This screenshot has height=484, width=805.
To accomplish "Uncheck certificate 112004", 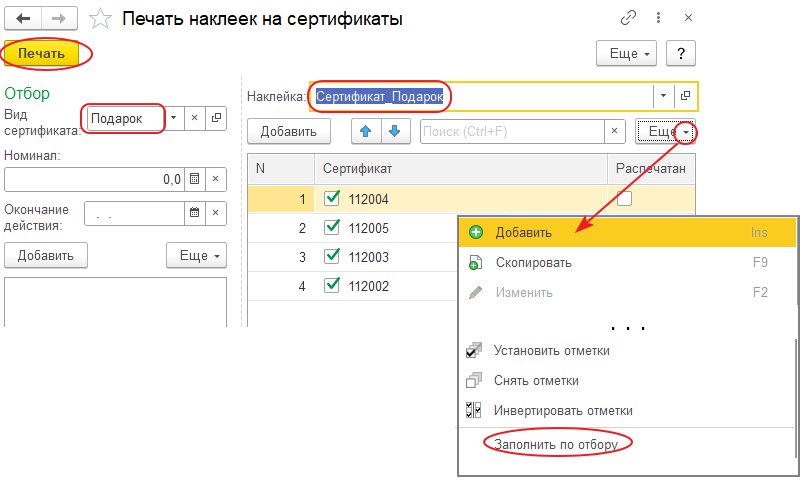I will click(x=332, y=198).
